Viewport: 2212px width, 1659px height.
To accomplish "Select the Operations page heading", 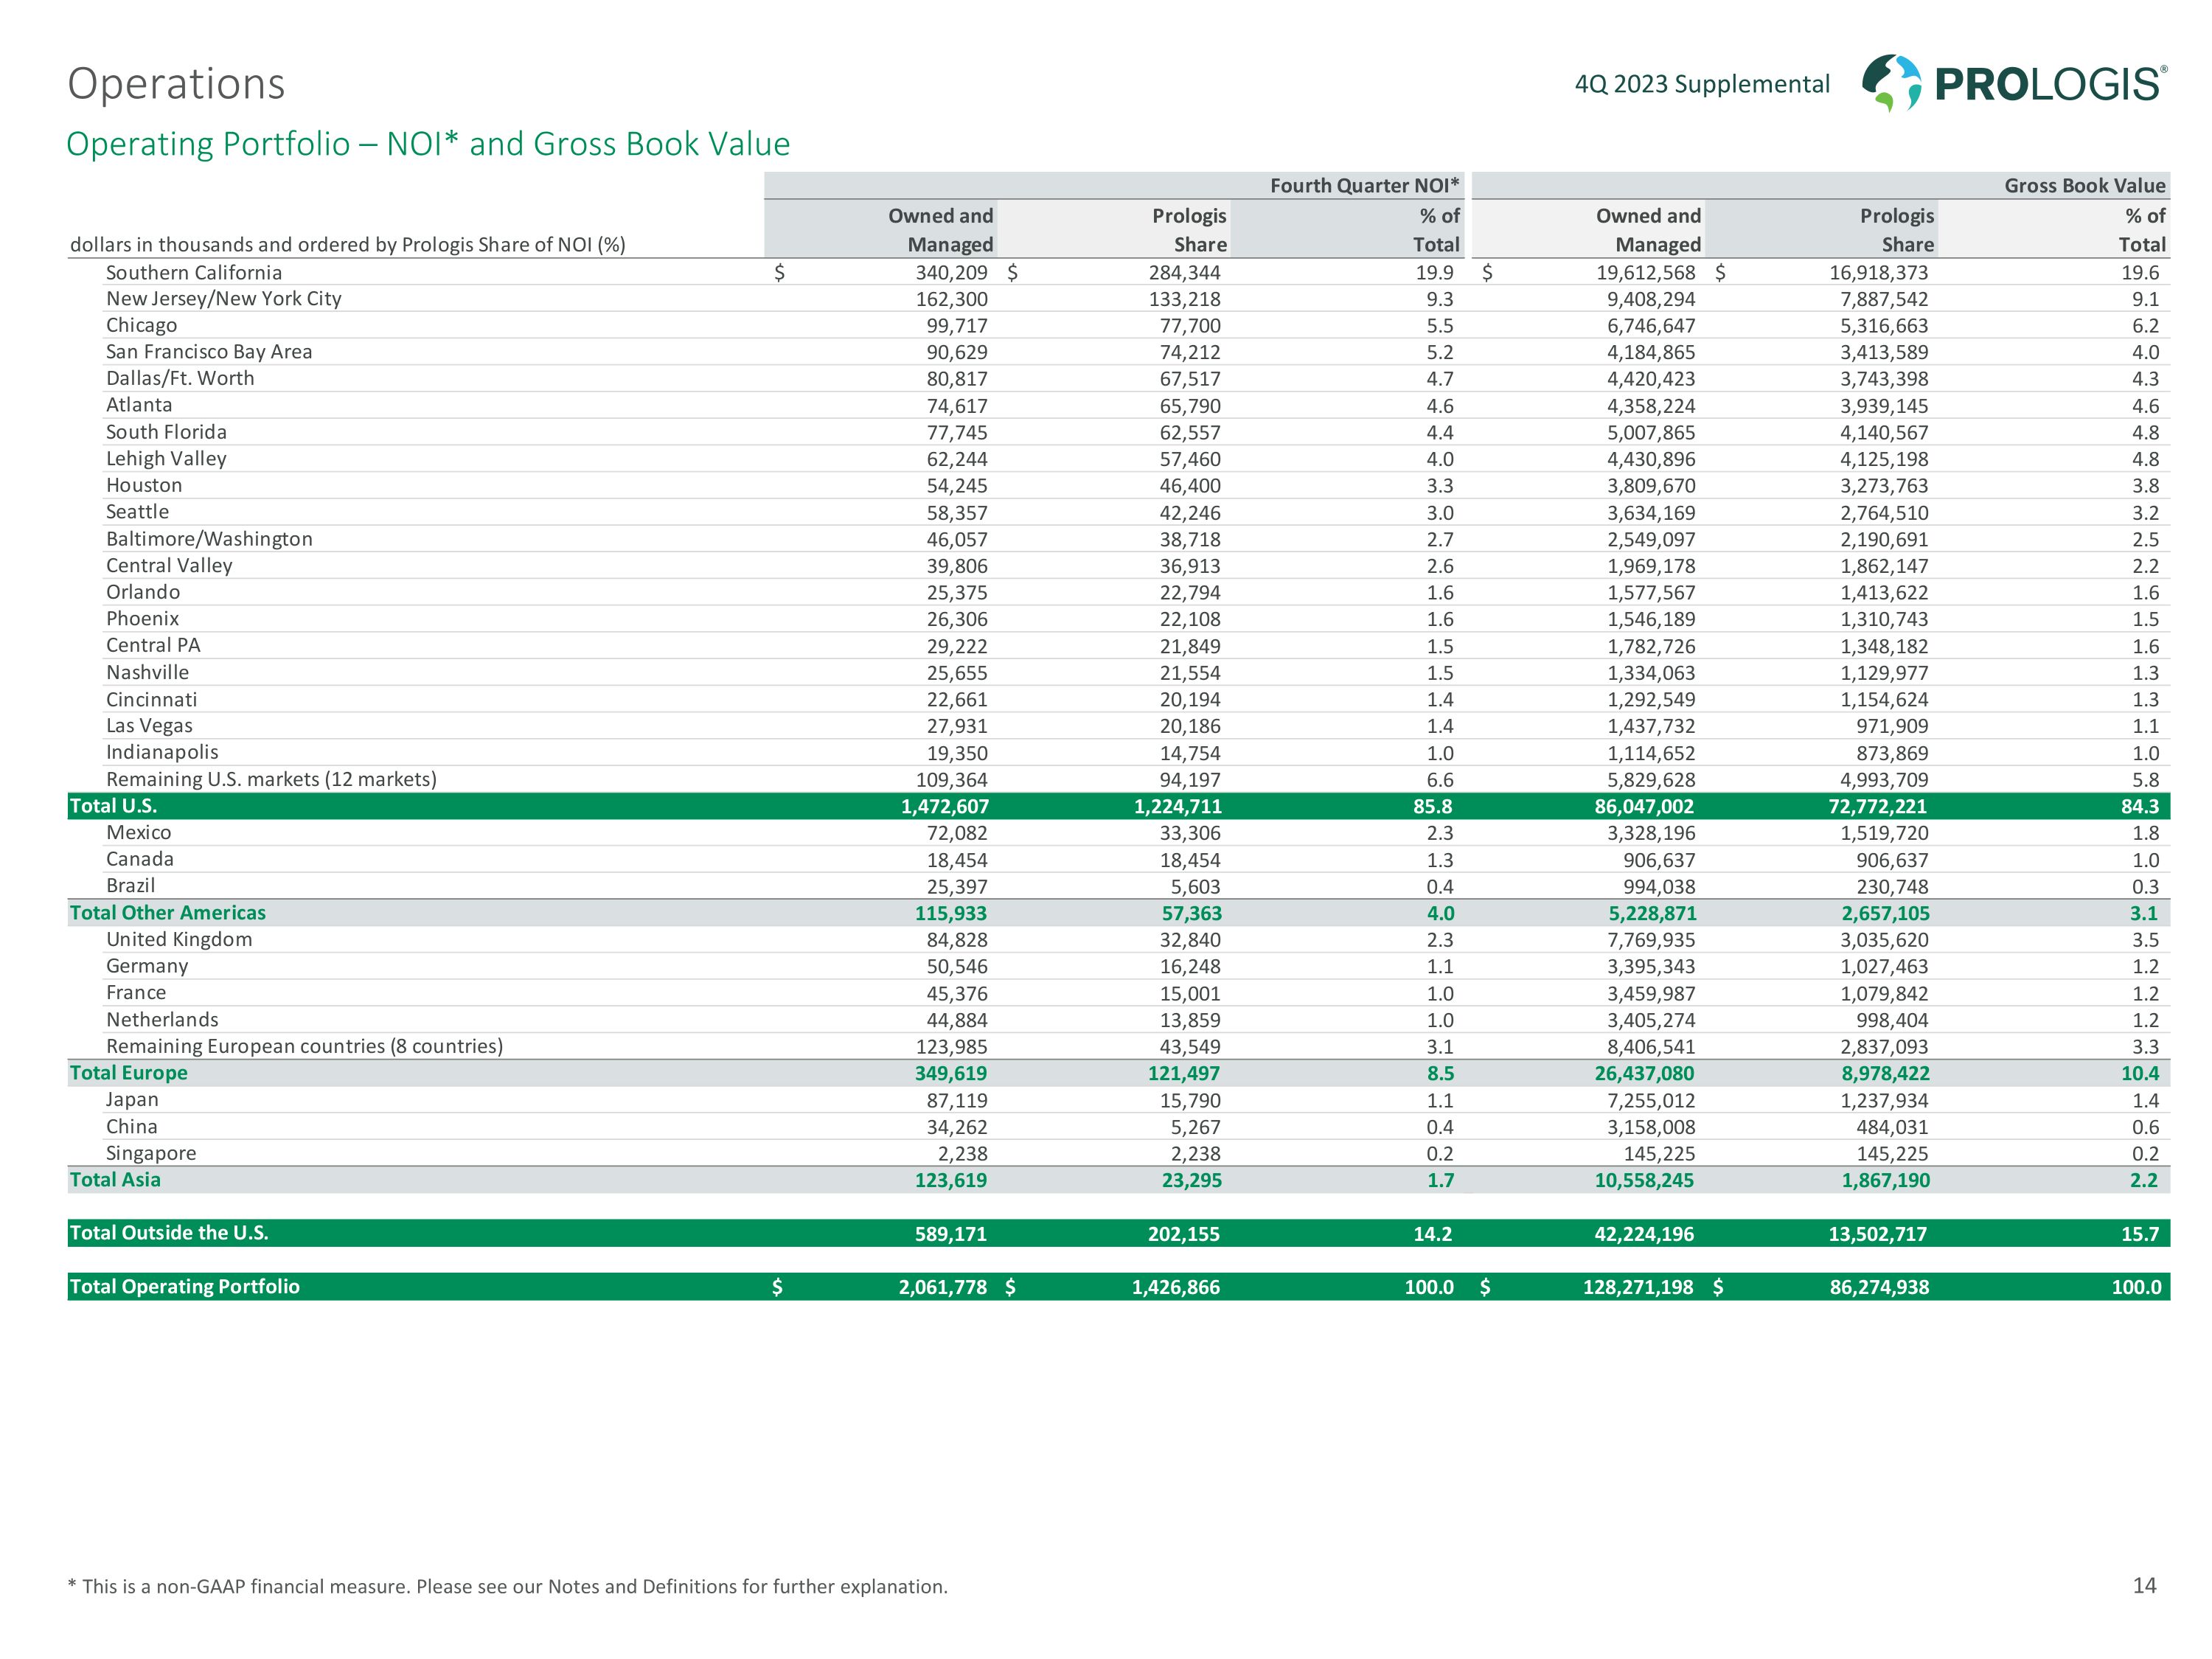I will tap(176, 84).
